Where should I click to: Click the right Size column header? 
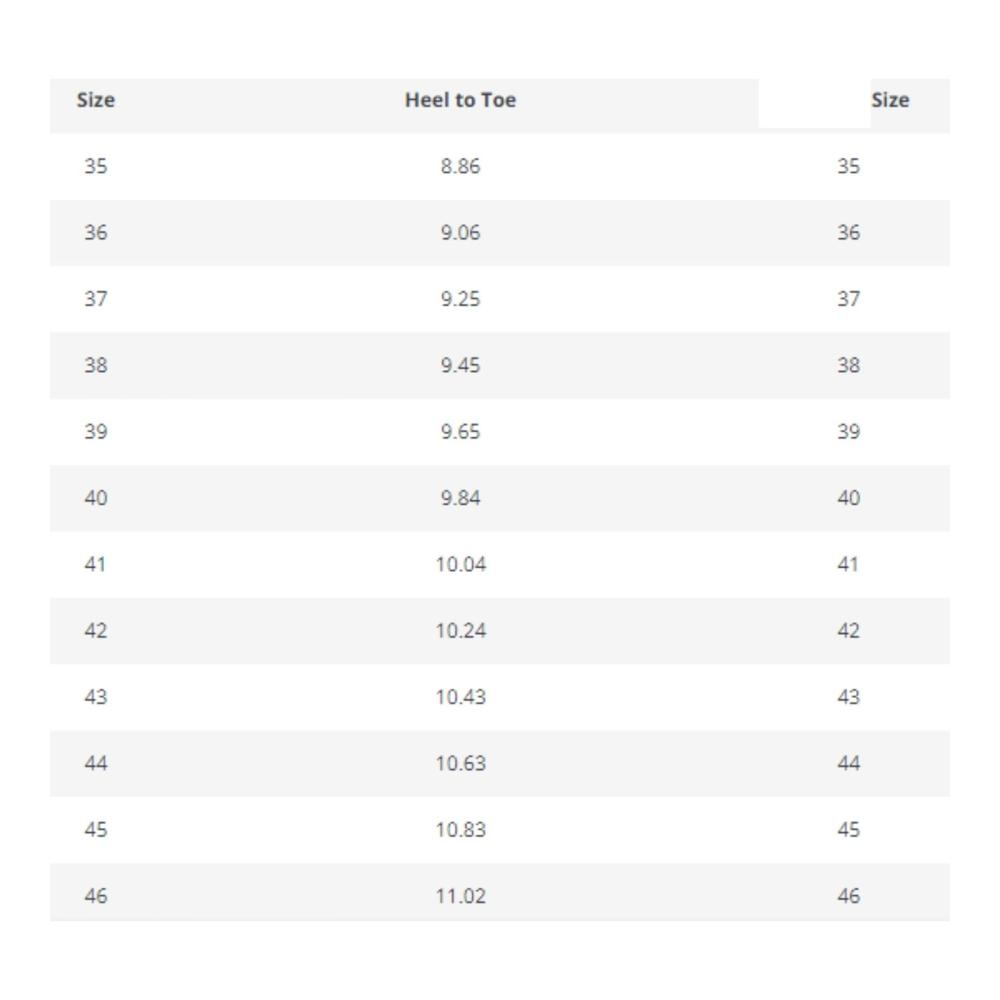(x=890, y=100)
